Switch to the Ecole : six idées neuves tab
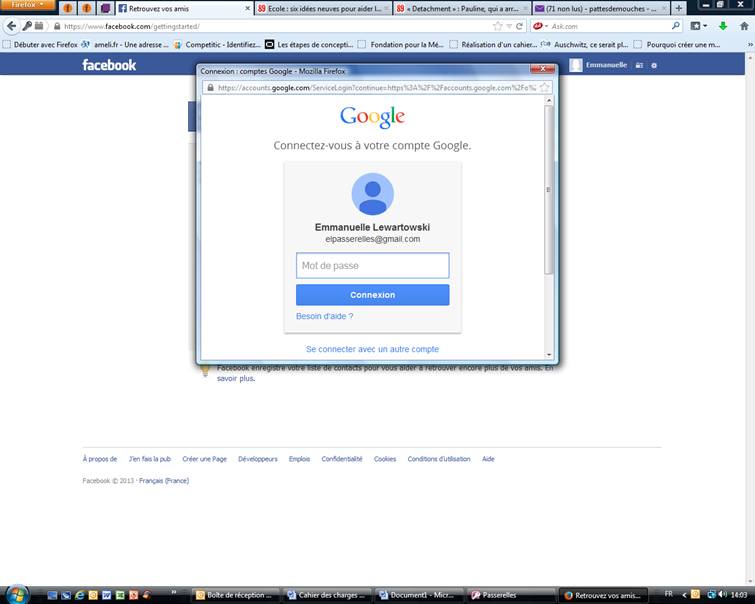Screen dimensions: 755x604 click(x=324, y=8)
